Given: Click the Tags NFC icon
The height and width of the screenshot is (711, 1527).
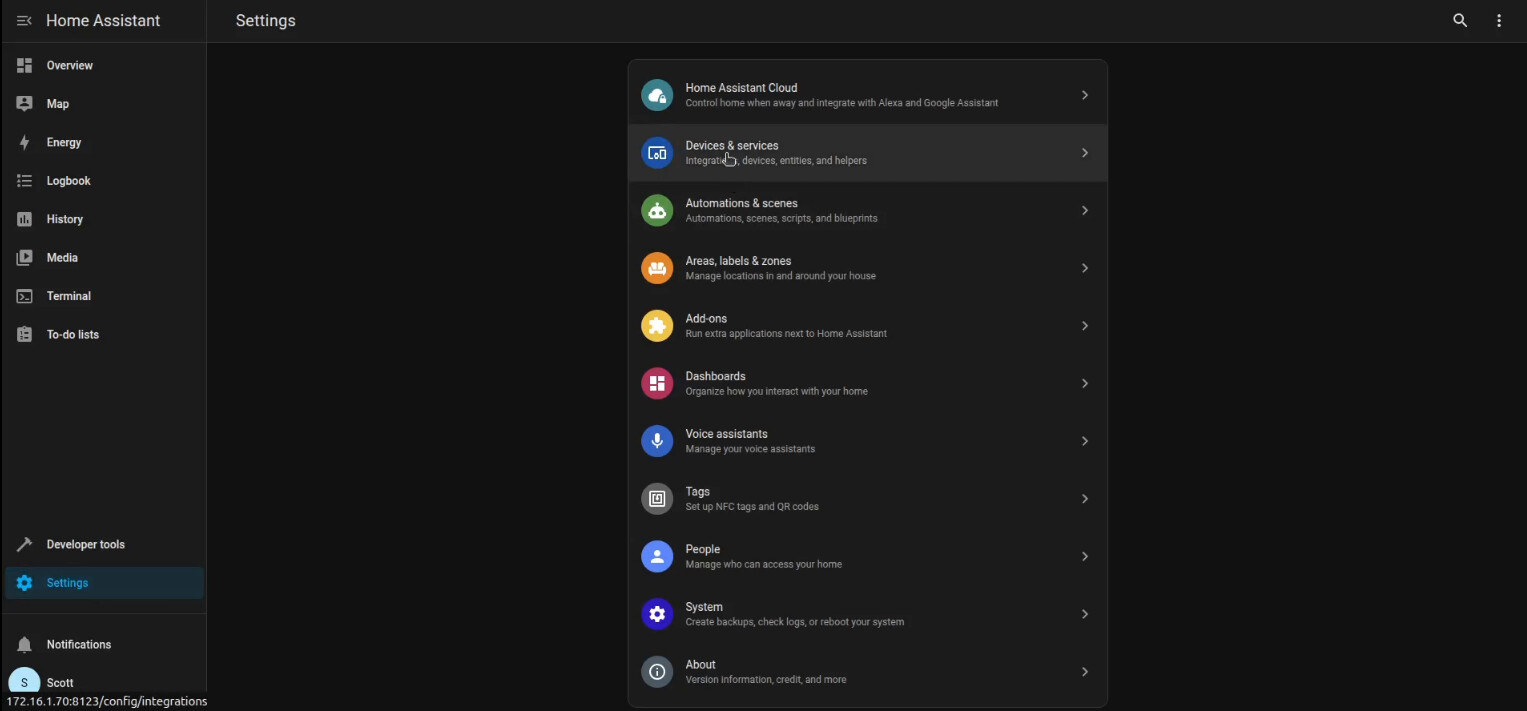Looking at the screenshot, I should (657, 499).
